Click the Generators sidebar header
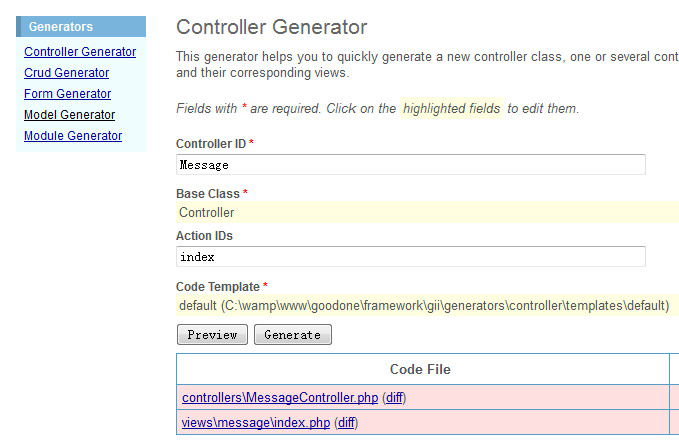 (x=81, y=26)
